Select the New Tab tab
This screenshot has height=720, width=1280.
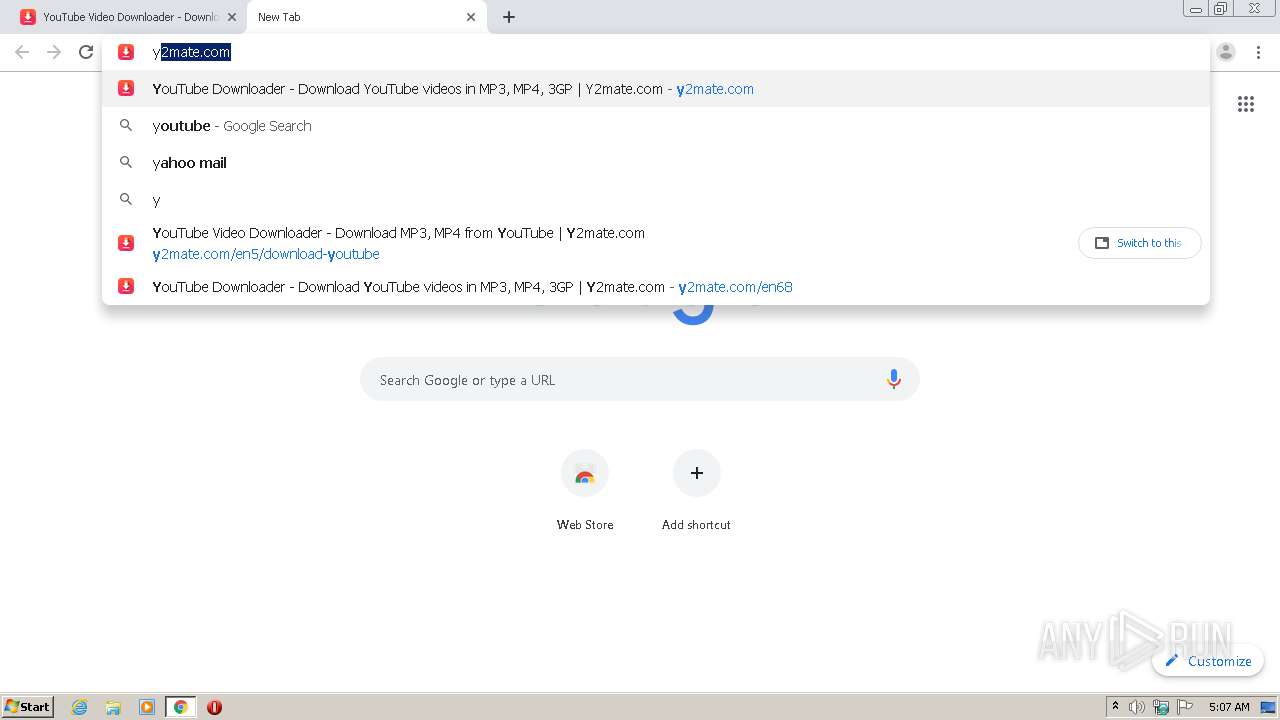365,17
